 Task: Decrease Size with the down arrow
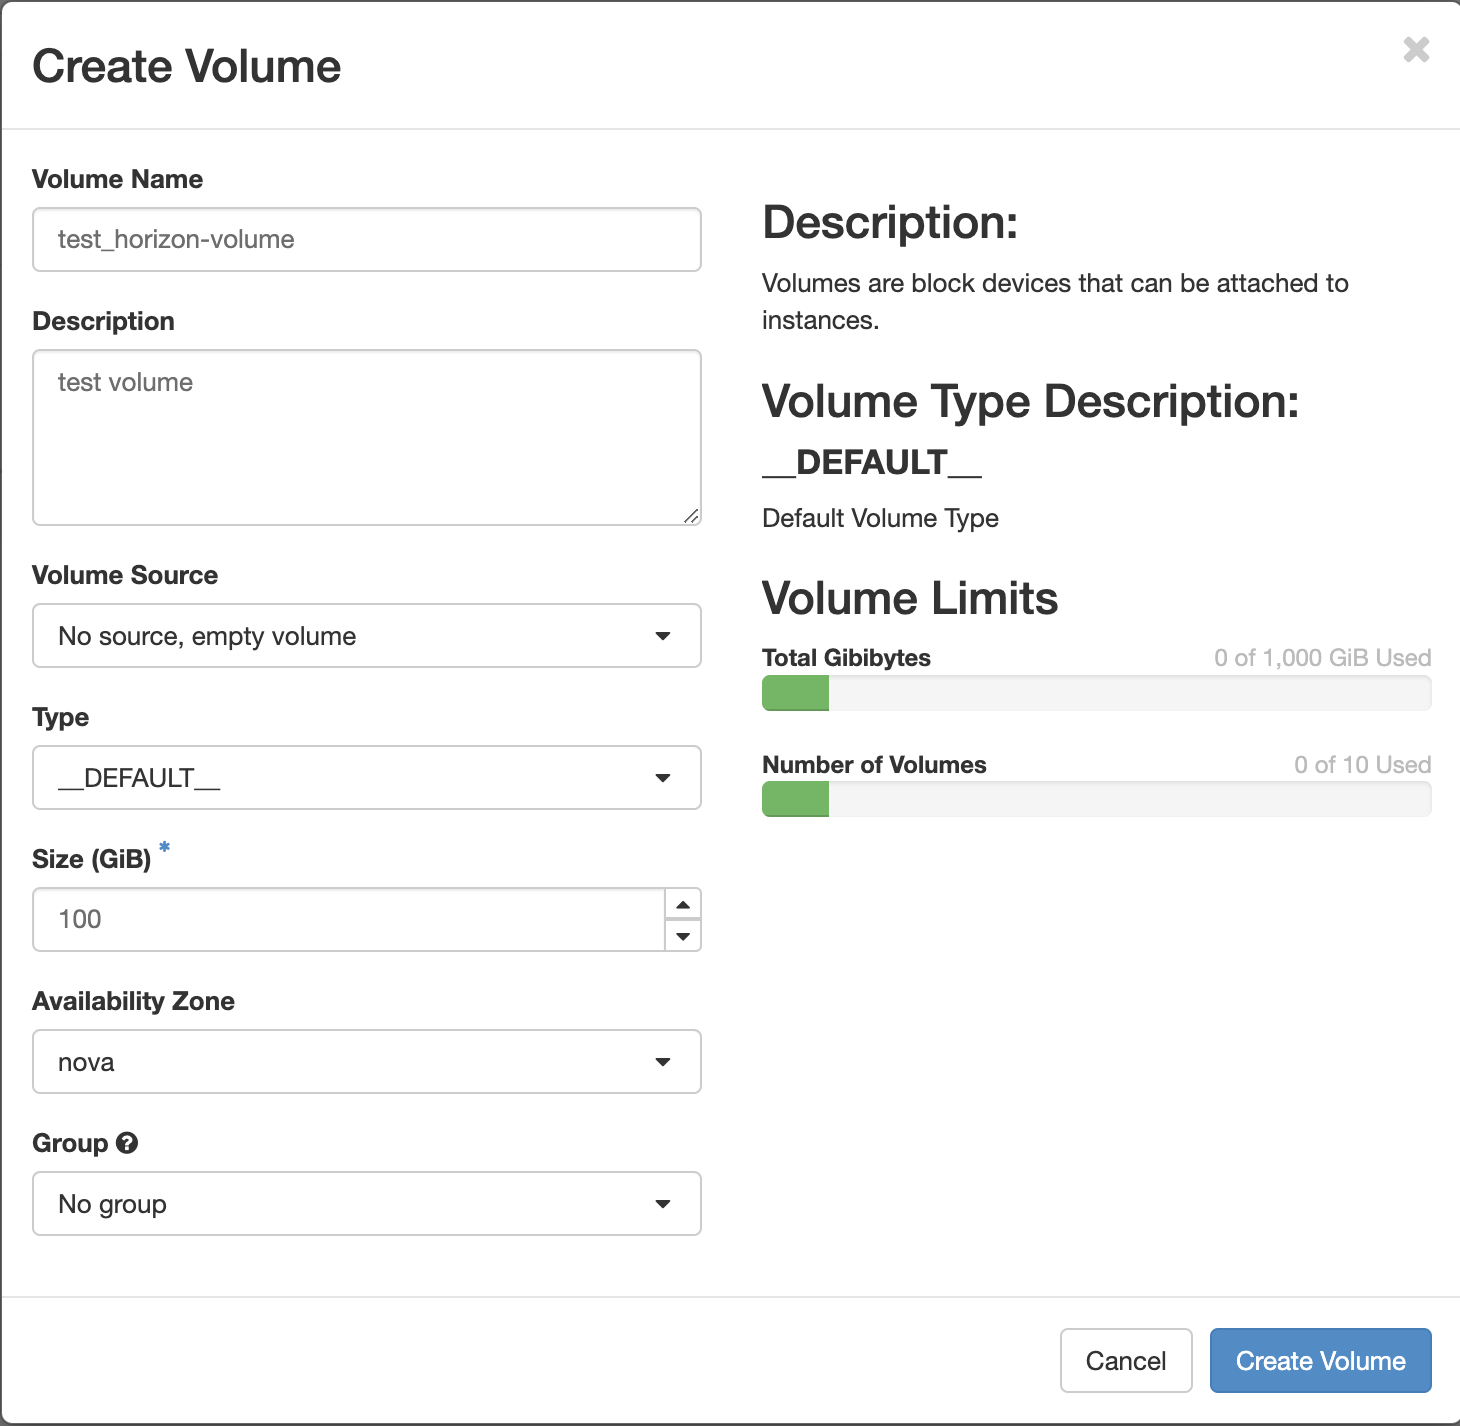(683, 936)
